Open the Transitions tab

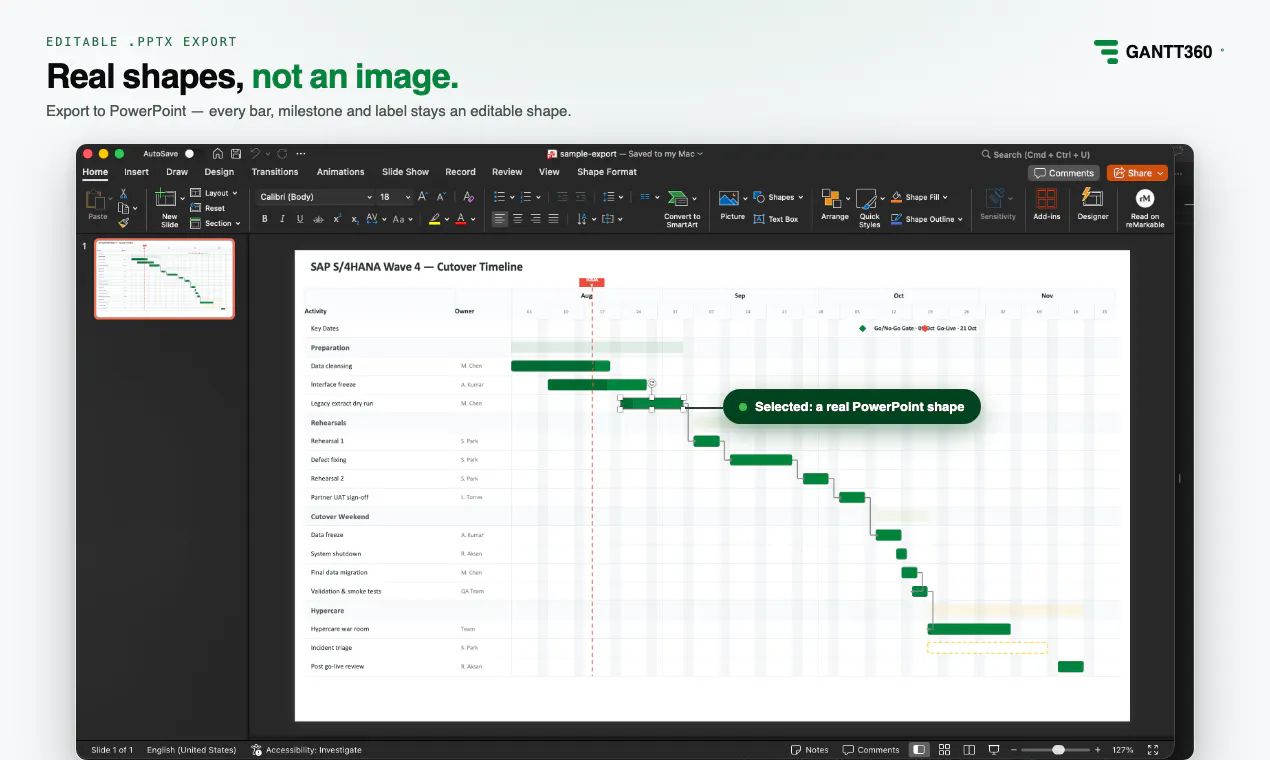tap(275, 172)
